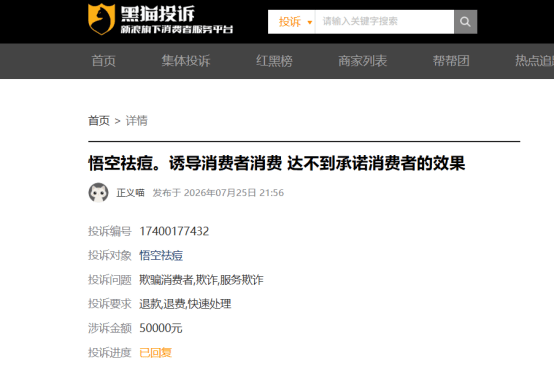Click the 正义喵 username
The height and width of the screenshot is (368, 554).
point(130,193)
